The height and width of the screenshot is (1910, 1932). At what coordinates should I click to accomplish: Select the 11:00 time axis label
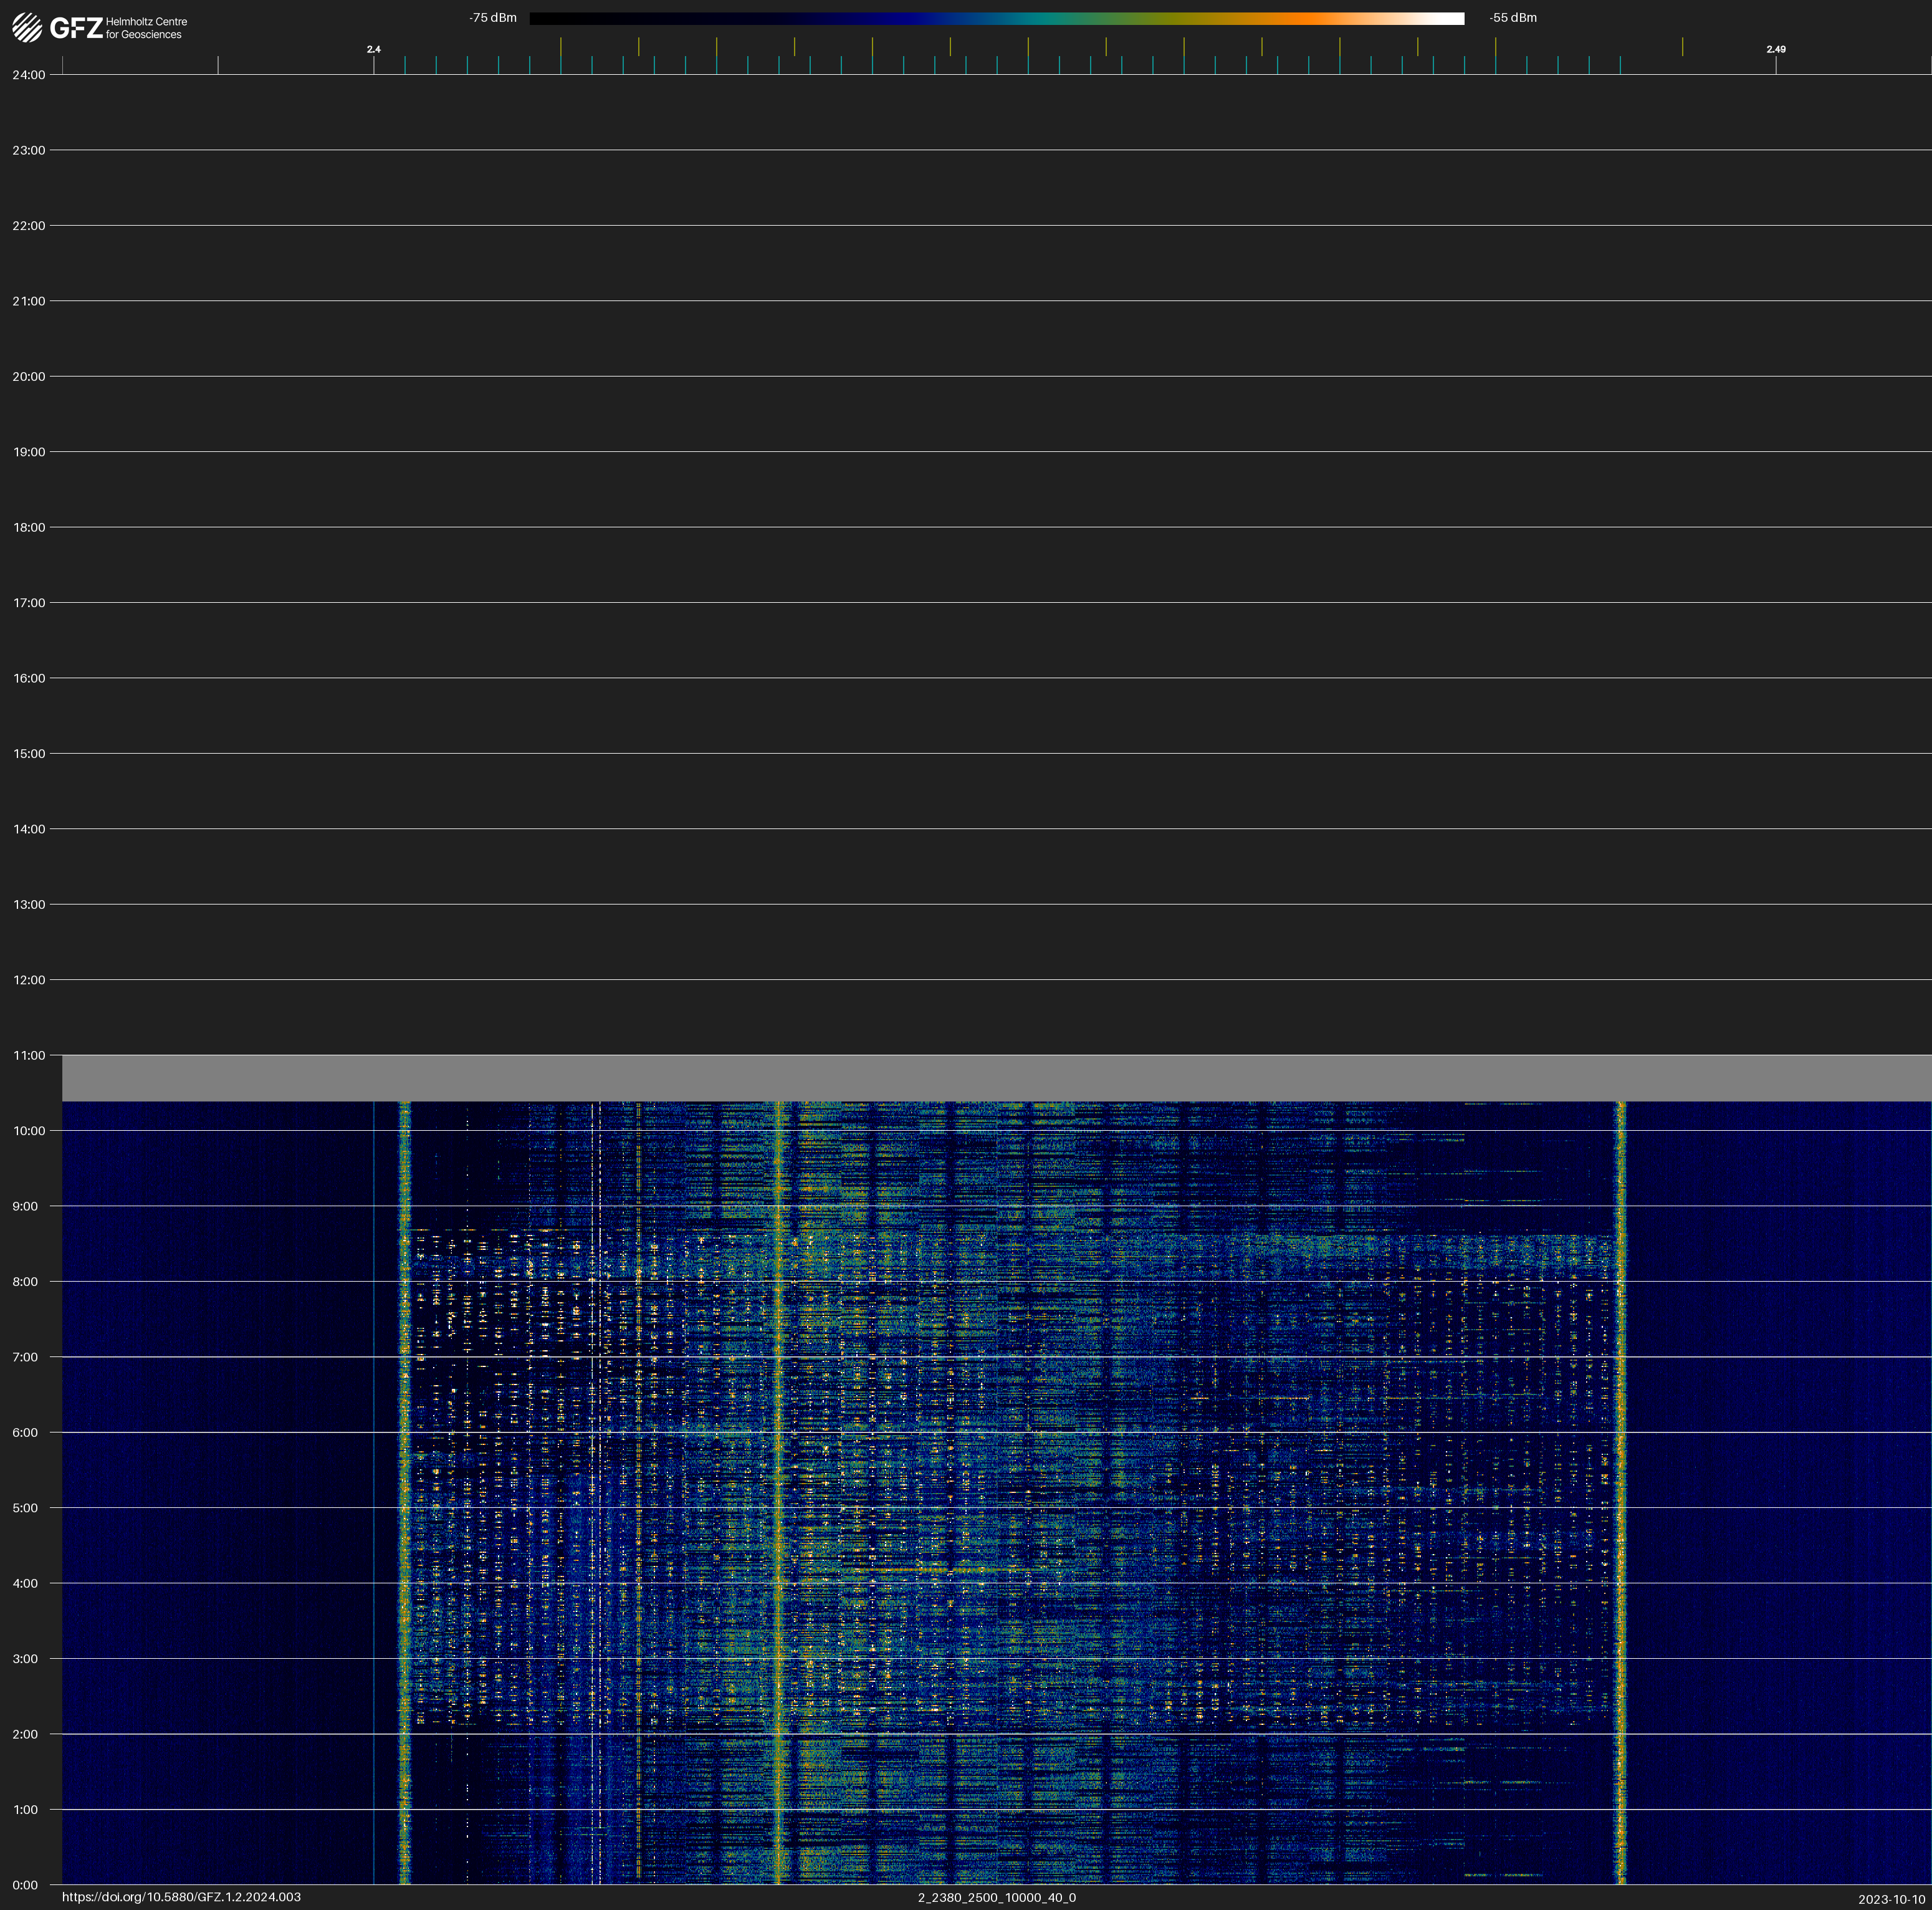point(28,1055)
